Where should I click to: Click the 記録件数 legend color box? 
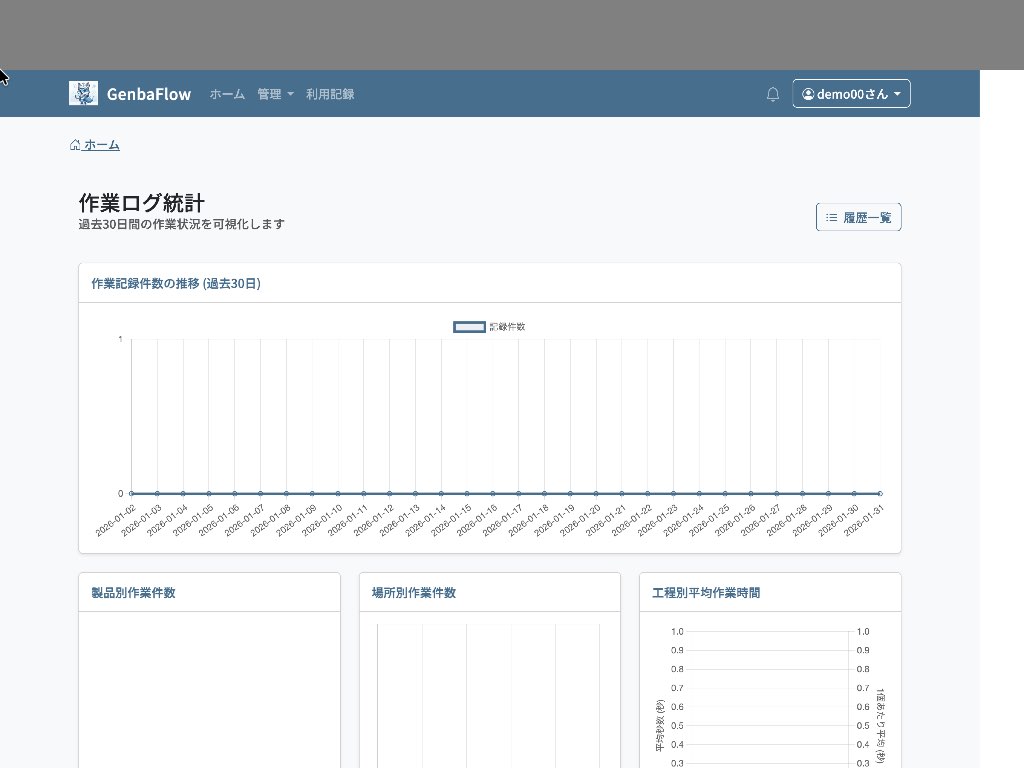coord(469,327)
